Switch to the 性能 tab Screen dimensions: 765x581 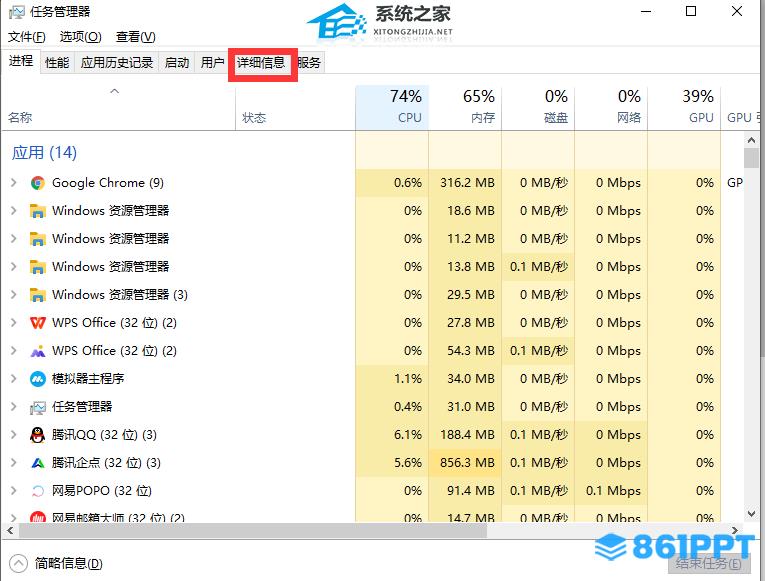(x=57, y=62)
